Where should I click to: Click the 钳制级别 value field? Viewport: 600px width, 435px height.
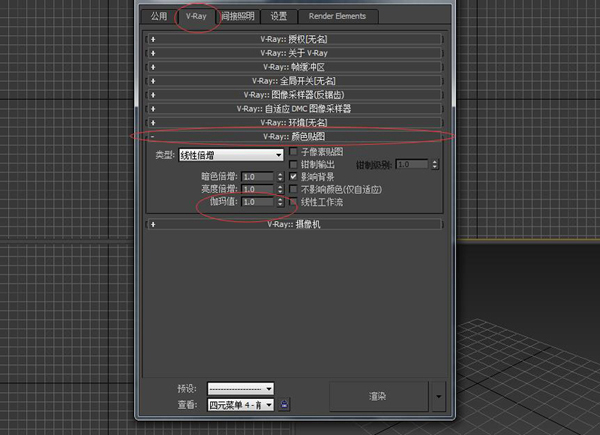[412, 165]
